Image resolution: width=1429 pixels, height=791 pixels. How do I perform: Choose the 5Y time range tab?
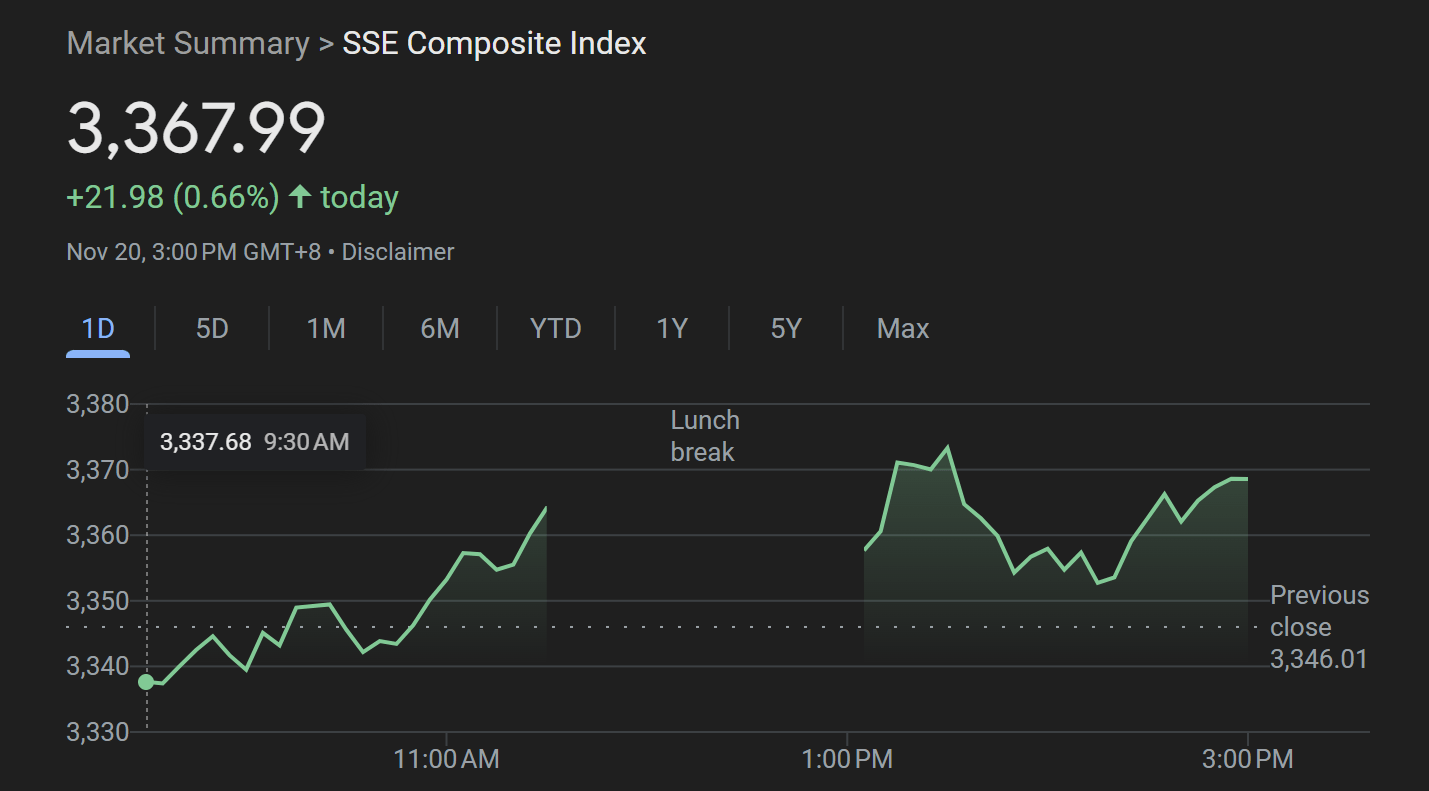(786, 328)
